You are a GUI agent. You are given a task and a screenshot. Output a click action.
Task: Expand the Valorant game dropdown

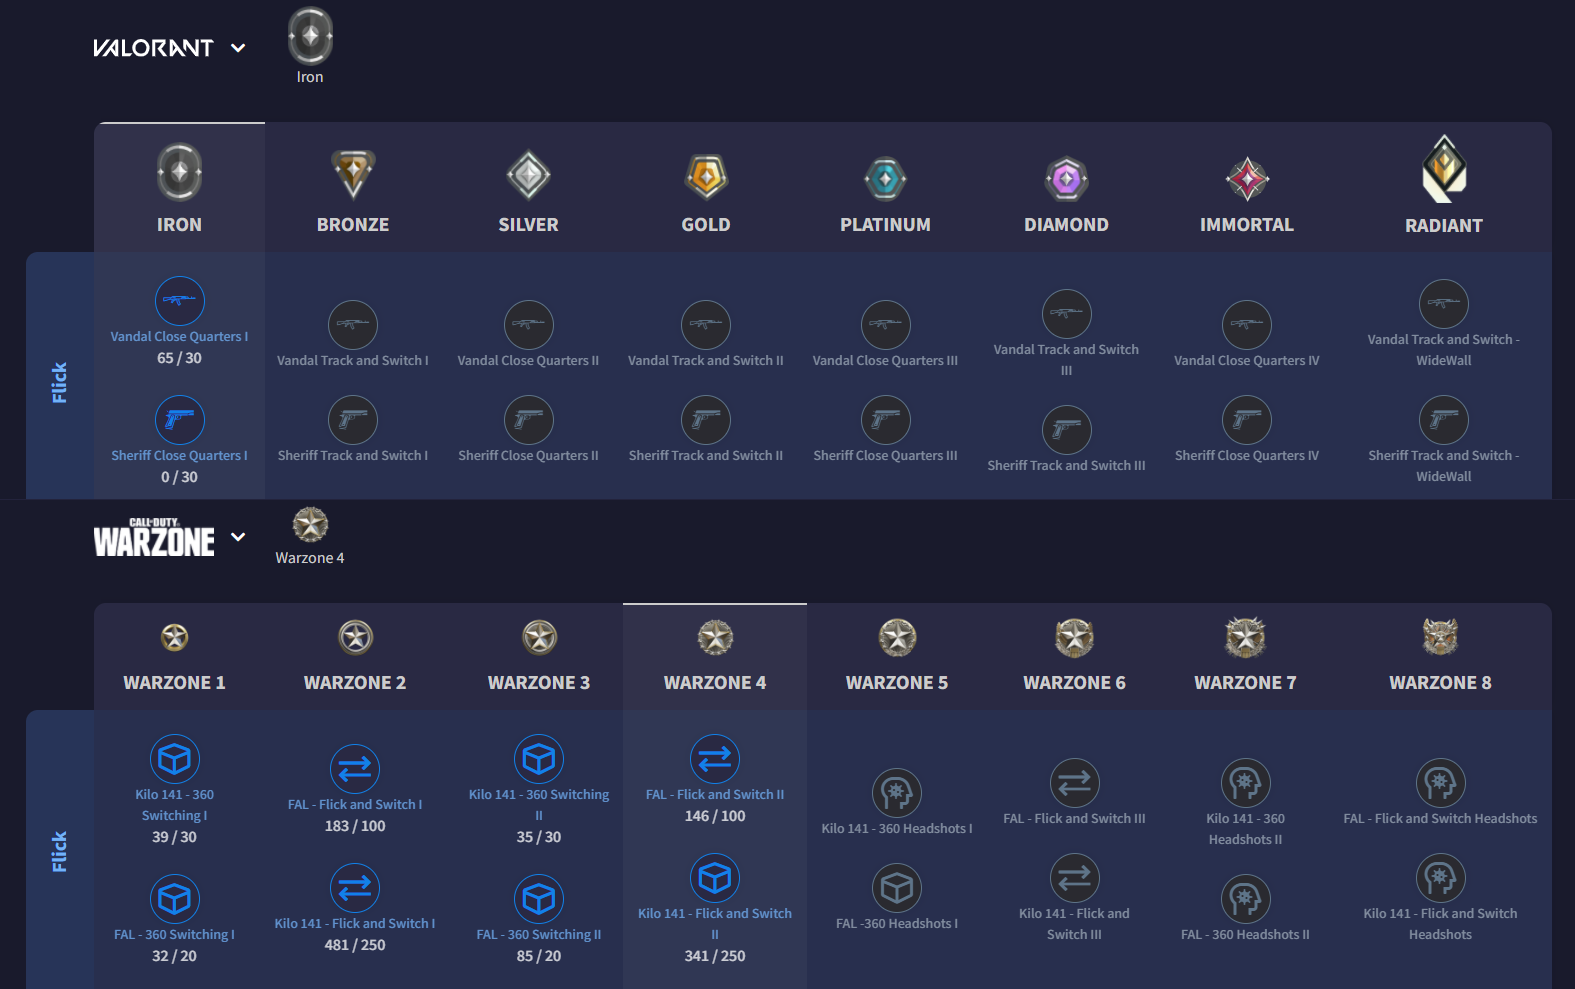238,48
